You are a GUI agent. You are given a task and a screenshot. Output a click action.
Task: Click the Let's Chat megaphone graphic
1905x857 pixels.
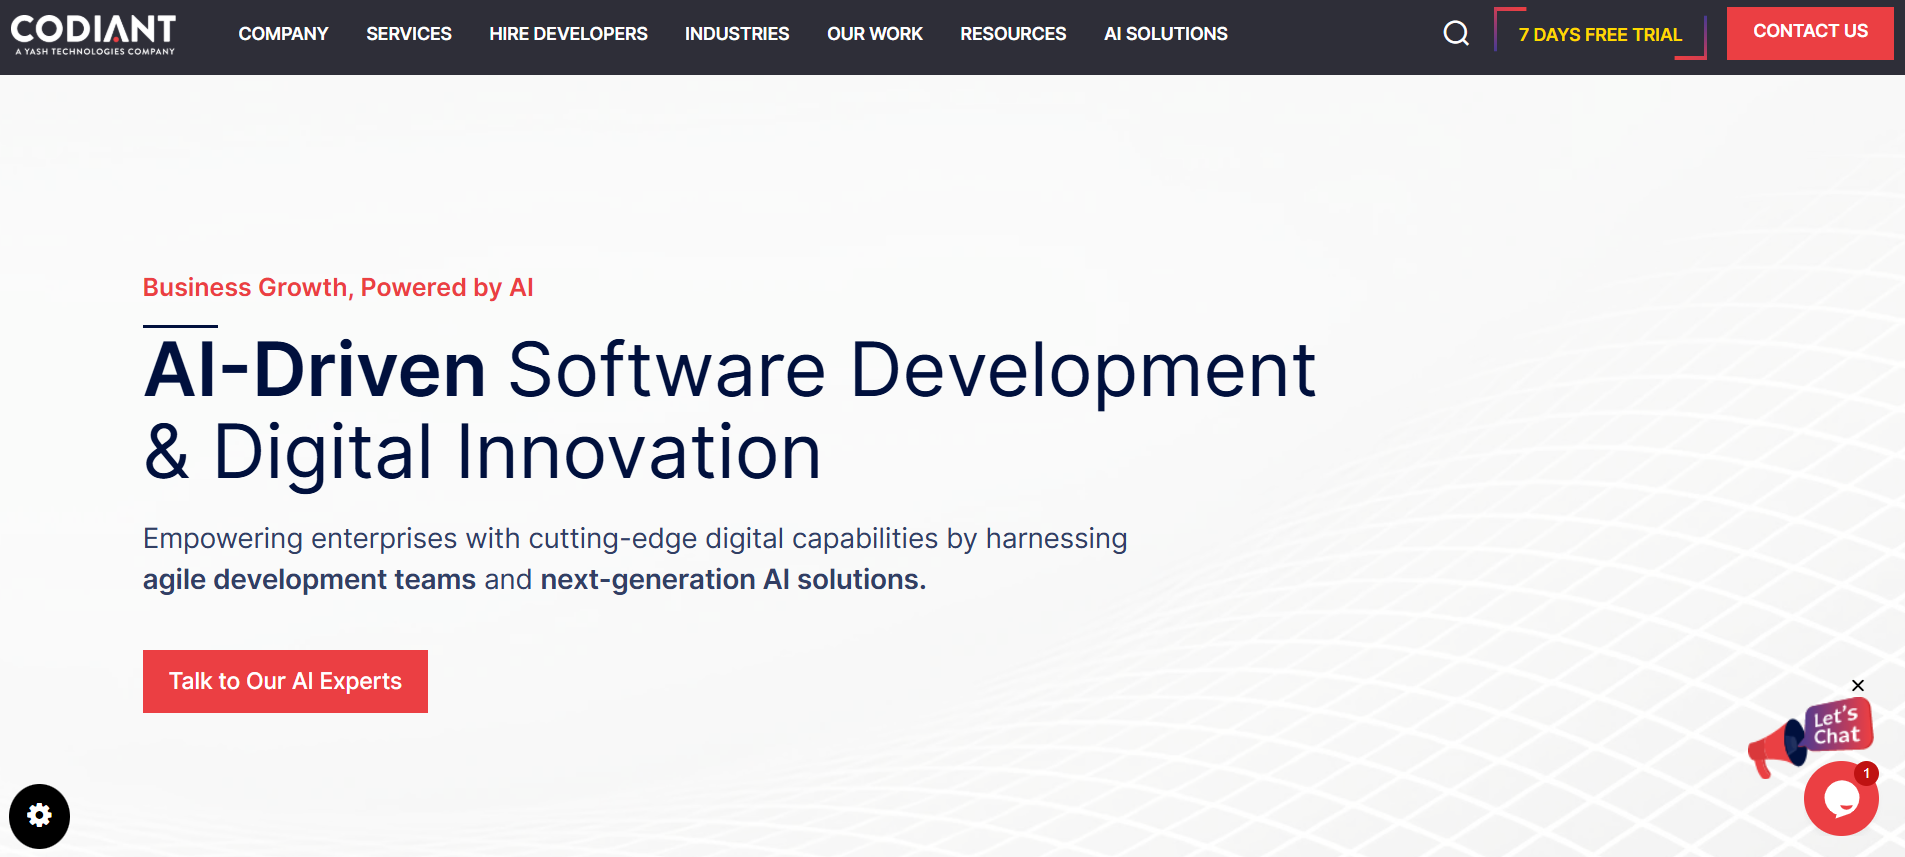pyautogui.click(x=1810, y=737)
